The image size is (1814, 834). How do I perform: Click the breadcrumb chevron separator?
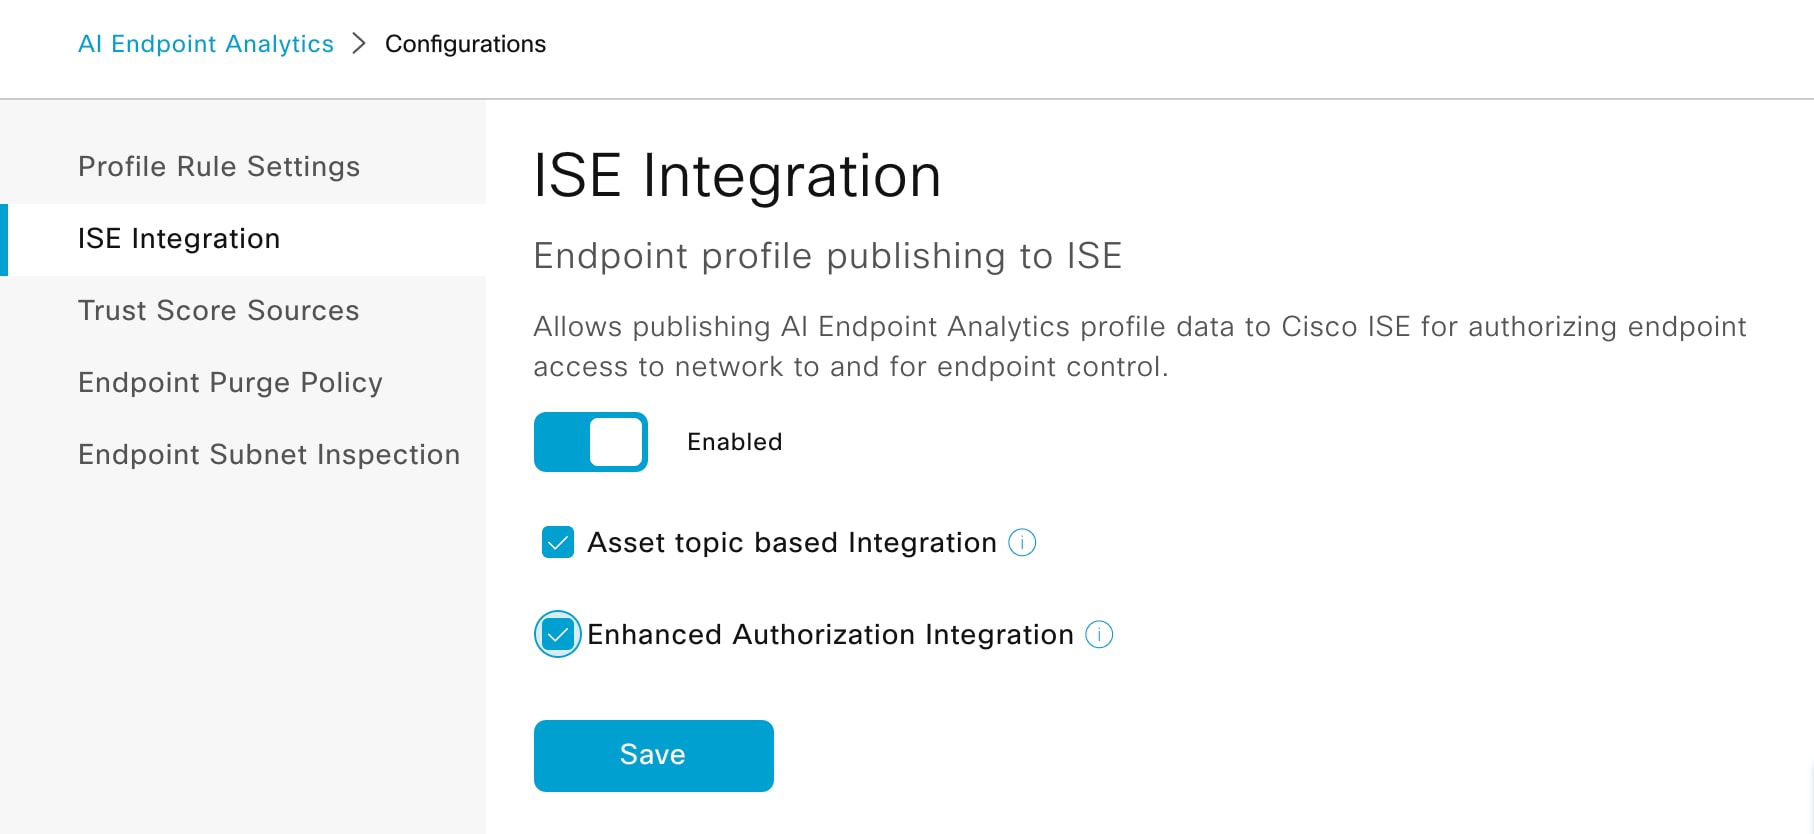coord(359,44)
